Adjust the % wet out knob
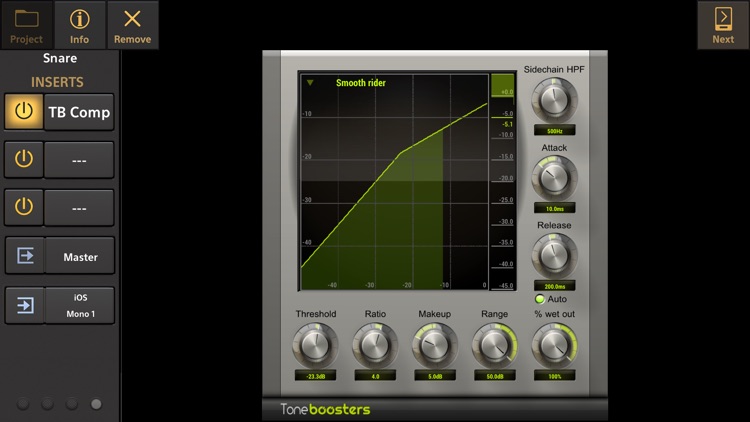Screen dimensions: 750x422 point(554,345)
